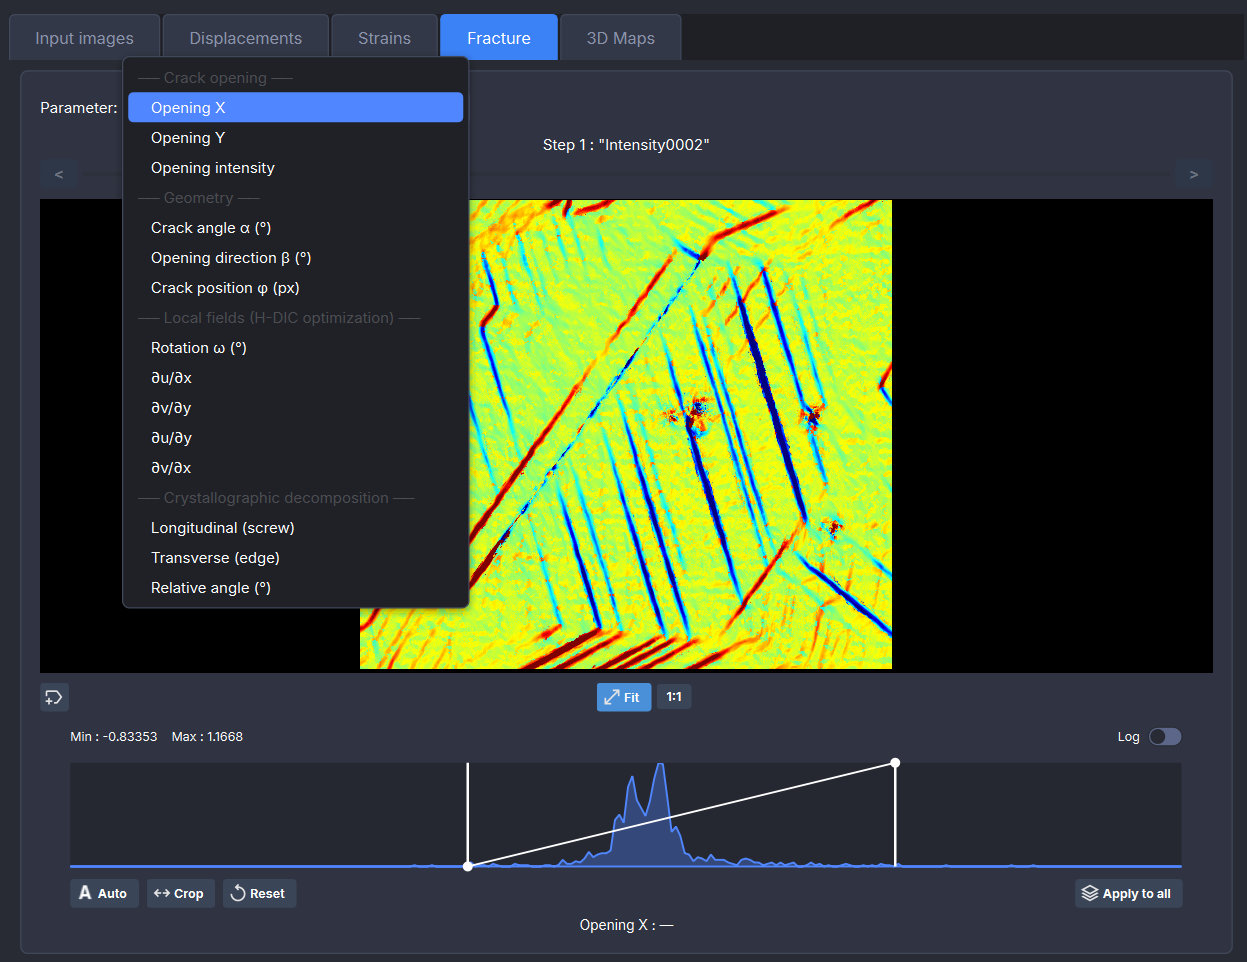Switch to the Strains tab
Image resolution: width=1247 pixels, height=962 pixels.
[x=384, y=37]
